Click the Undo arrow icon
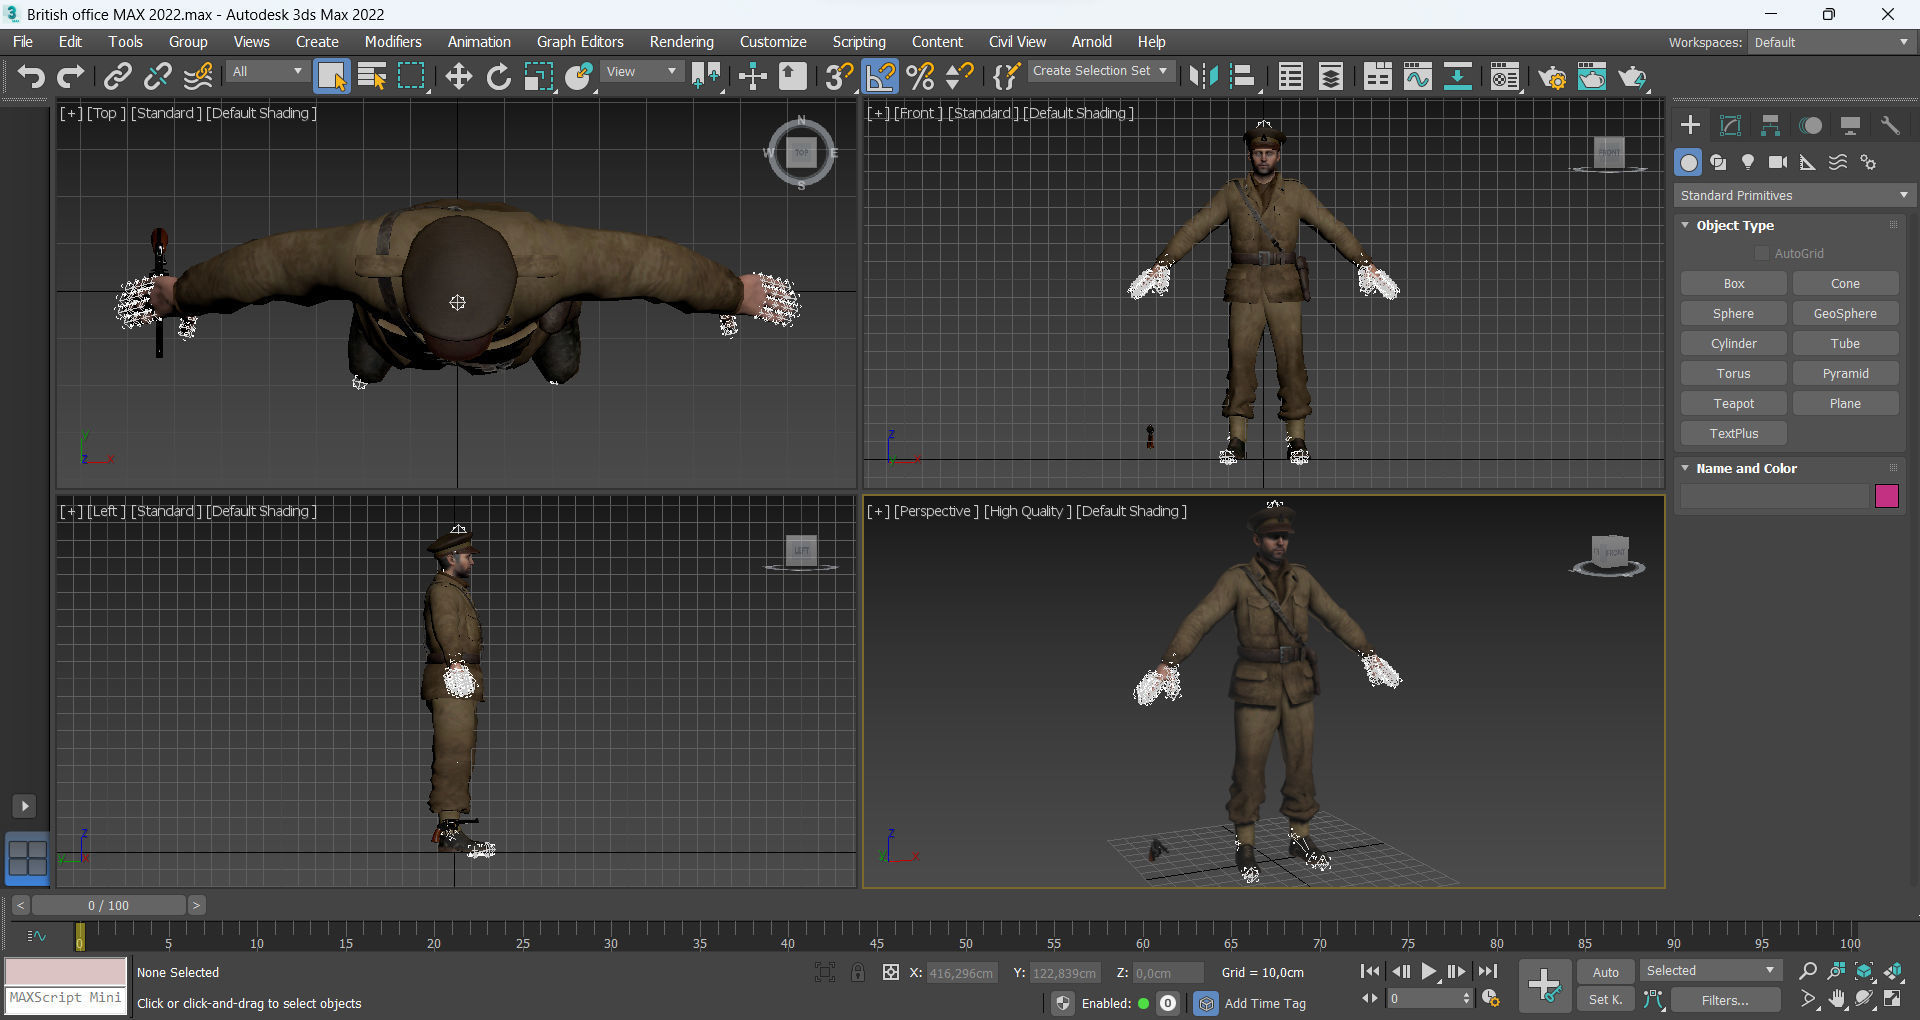 pos(31,77)
